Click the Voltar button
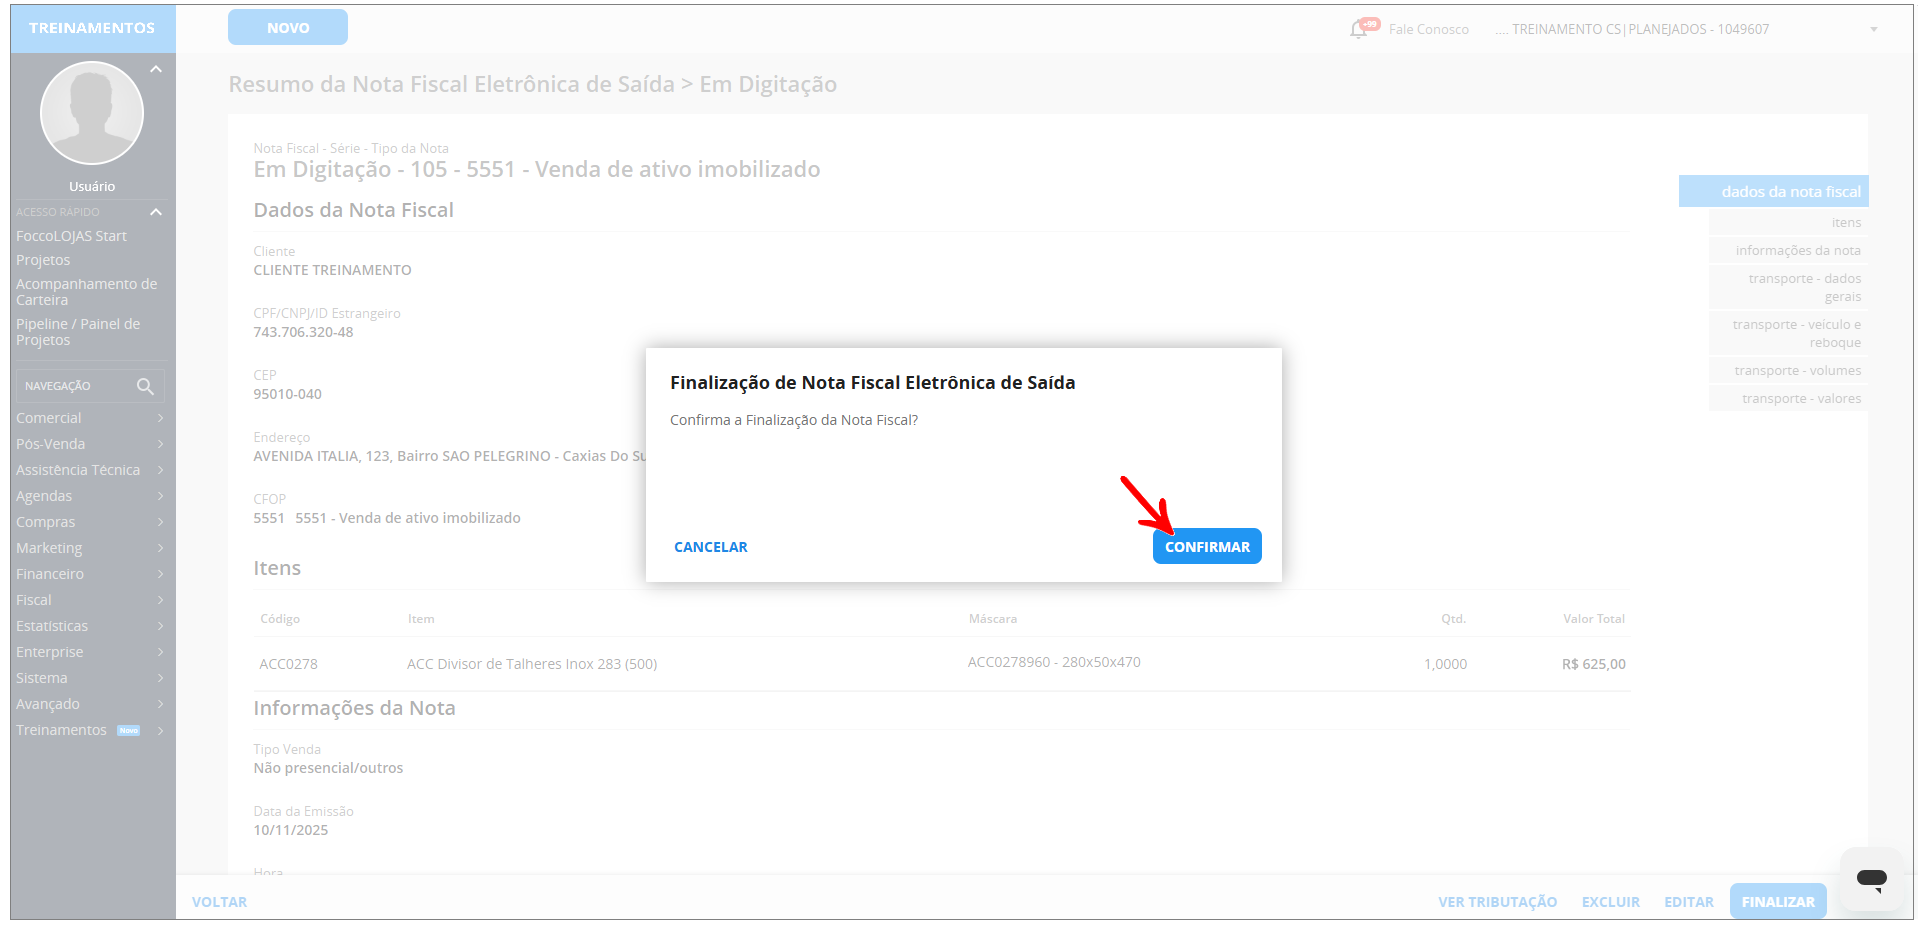This screenshot has height=926, width=1923. coord(220,902)
